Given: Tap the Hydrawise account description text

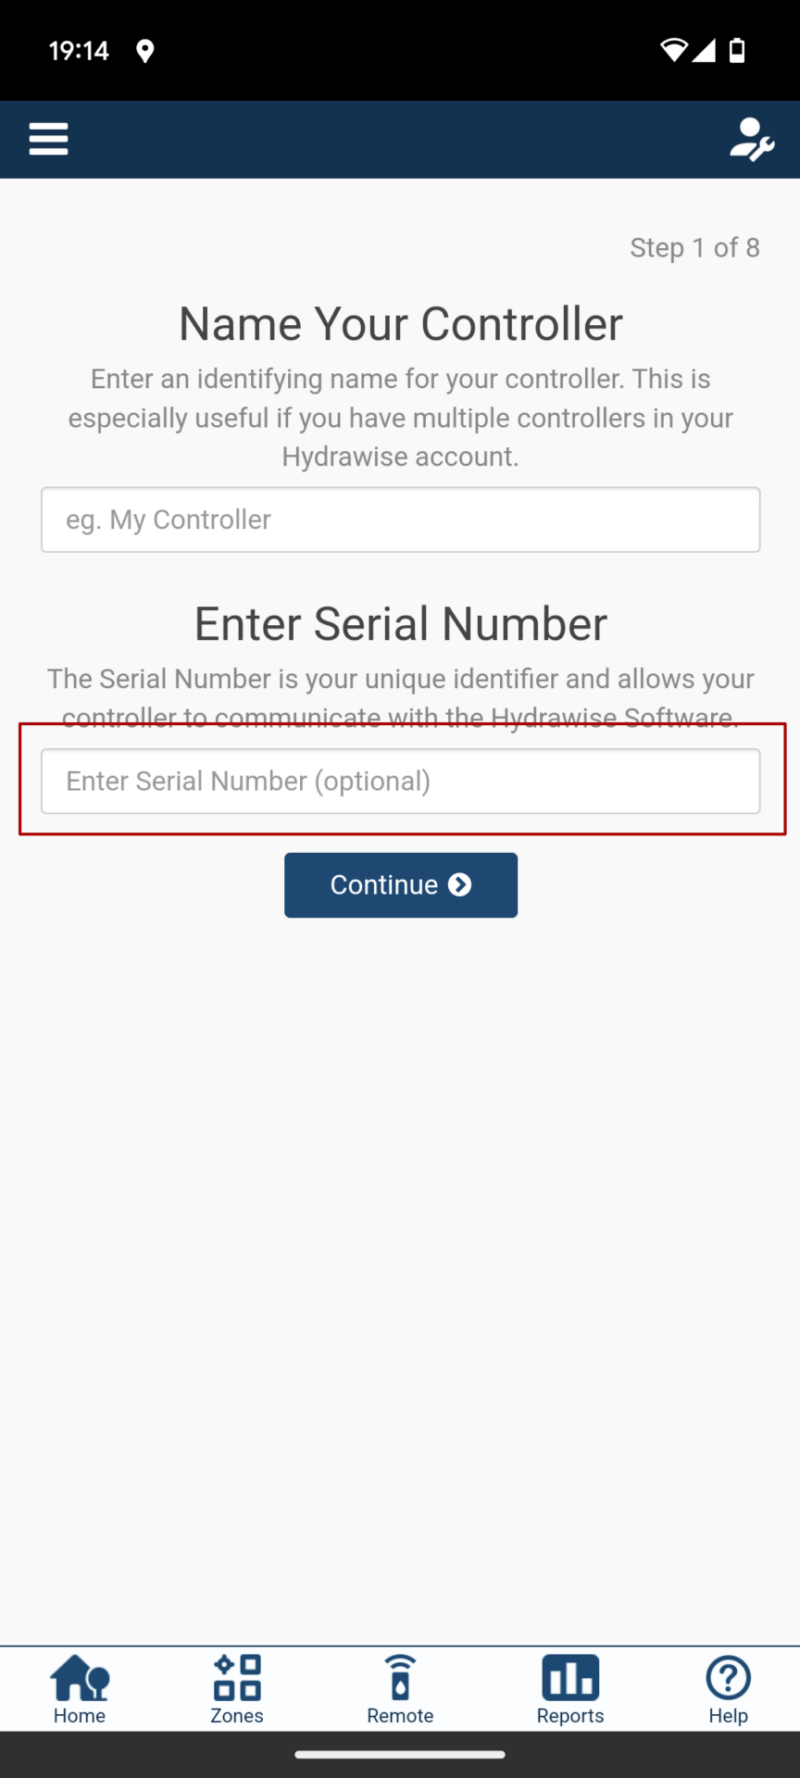Looking at the screenshot, I should coord(400,418).
